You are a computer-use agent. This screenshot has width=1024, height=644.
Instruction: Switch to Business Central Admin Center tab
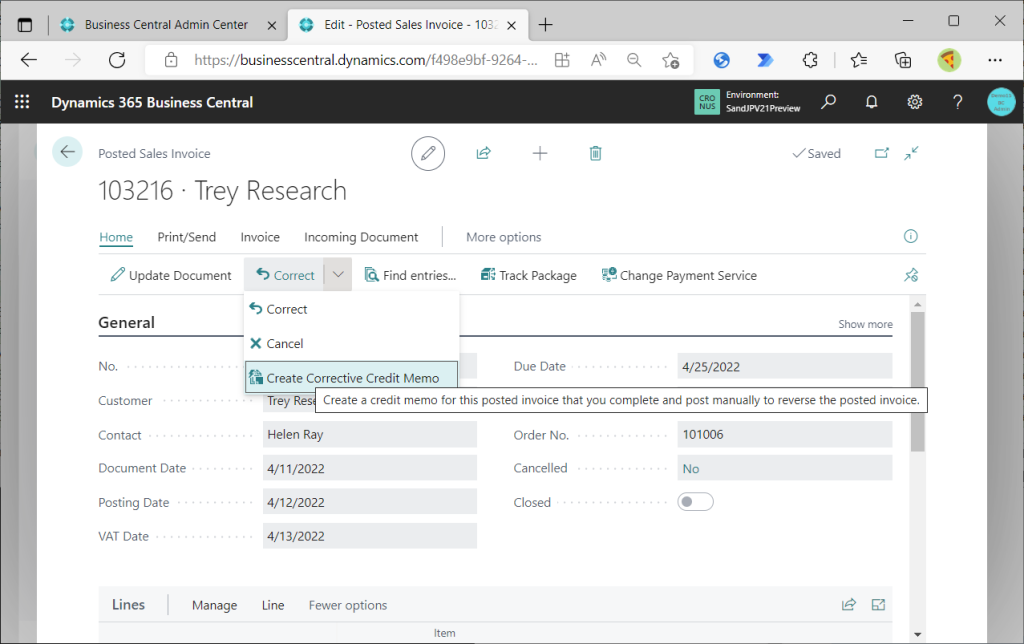(x=166, y=25)
